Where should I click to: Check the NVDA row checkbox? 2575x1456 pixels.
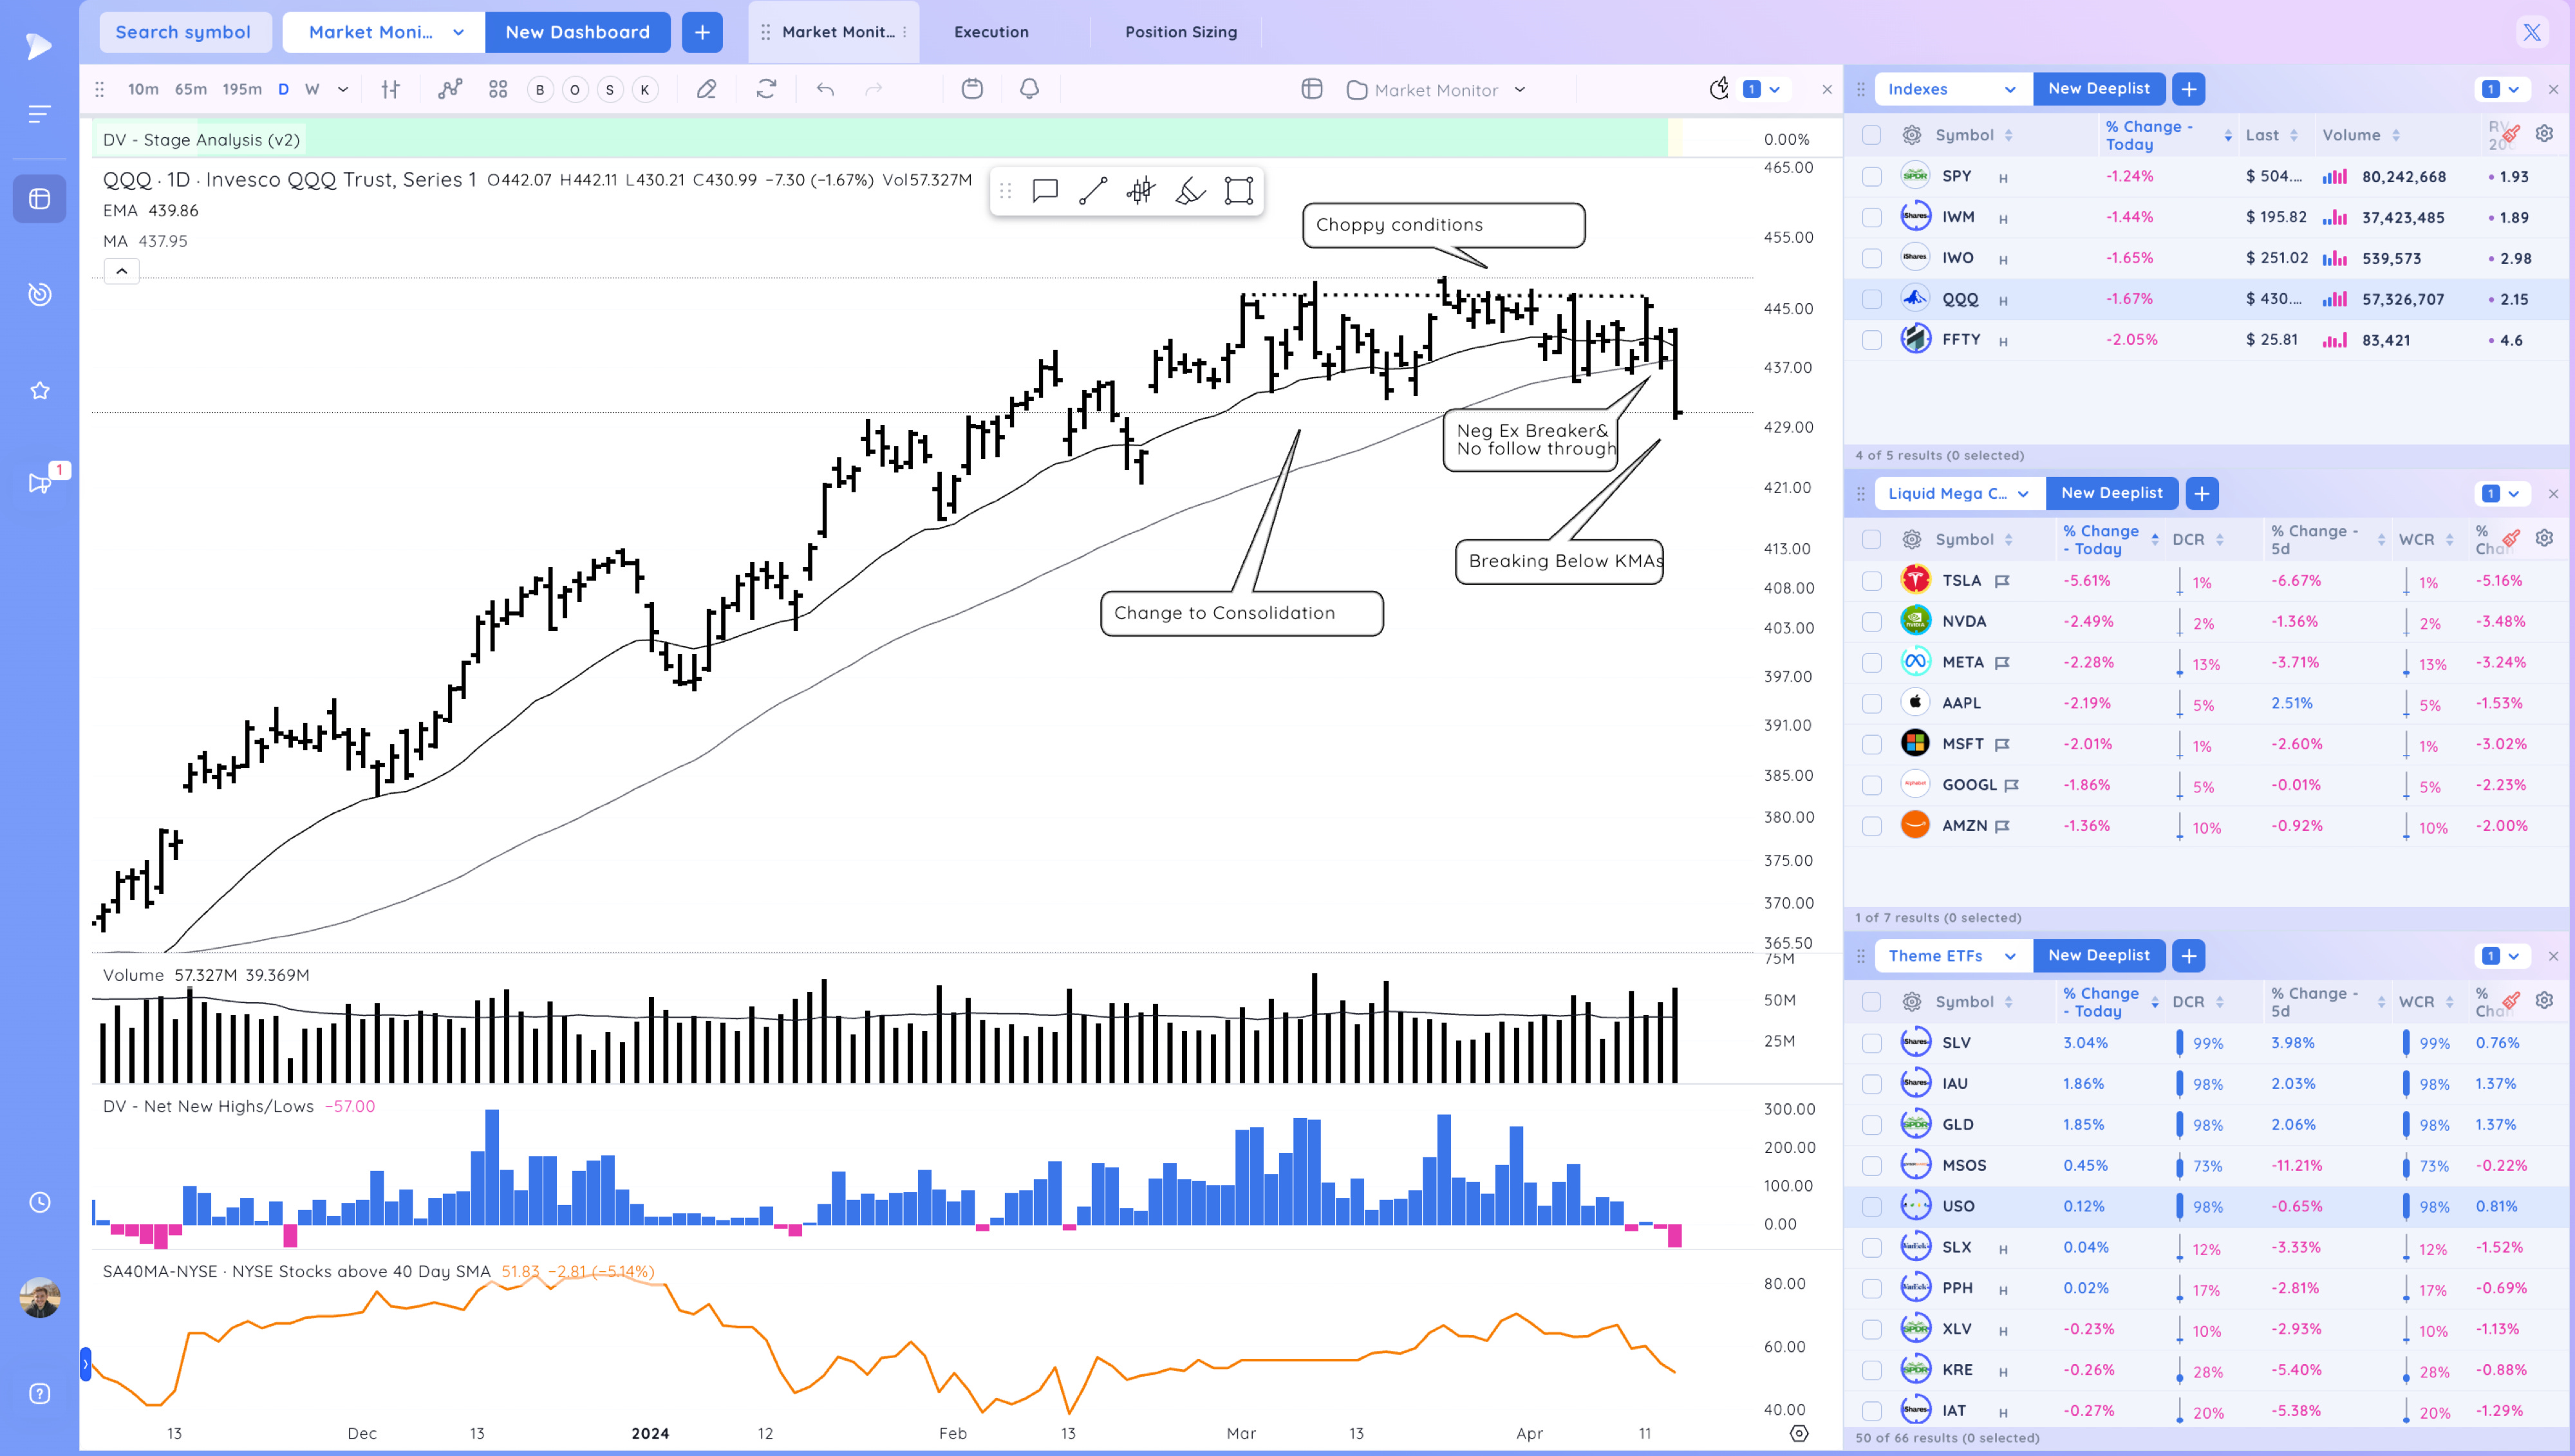click(x=1871, y=622)
